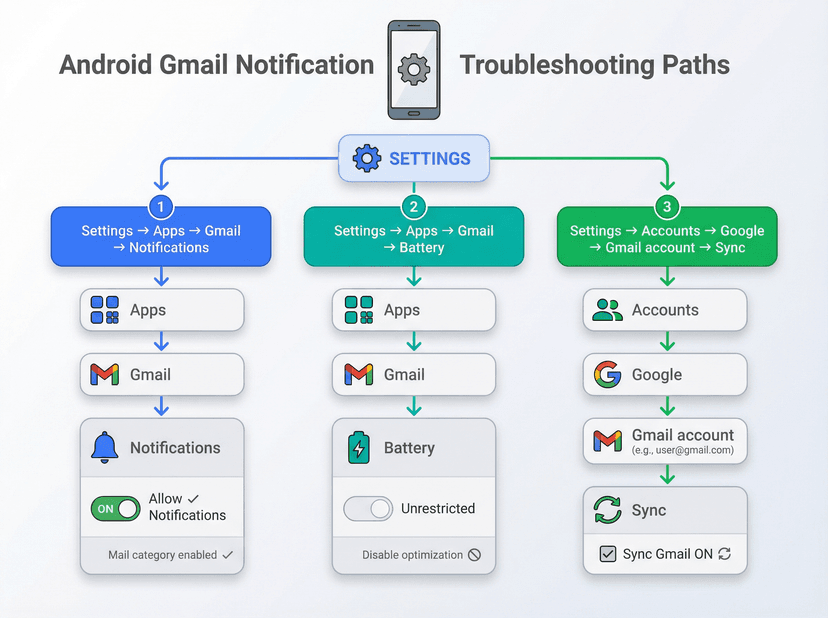The image size is (828, 618).
Task: Click the teal Apps grid icon in path 2
Action: (359, 310)
